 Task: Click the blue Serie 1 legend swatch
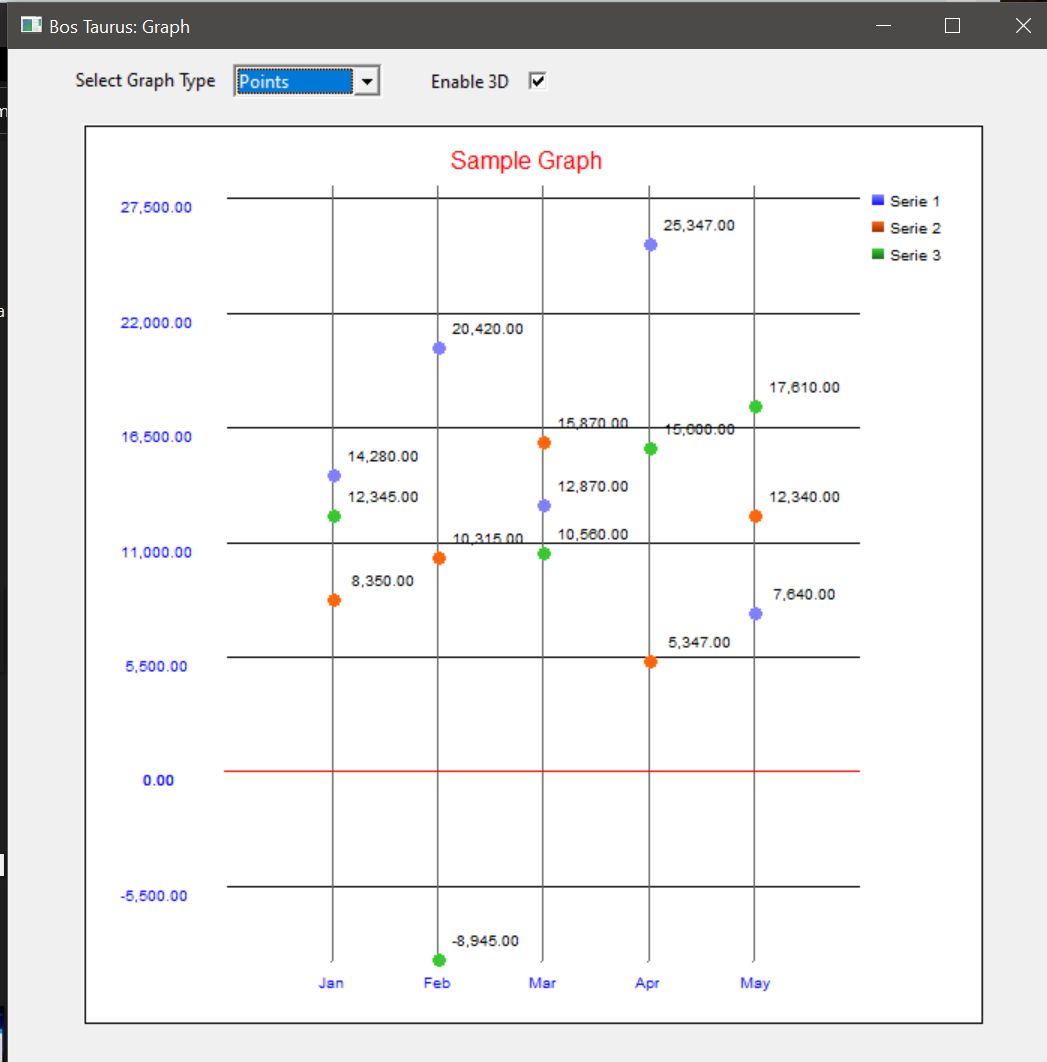(x=878, y=201)
